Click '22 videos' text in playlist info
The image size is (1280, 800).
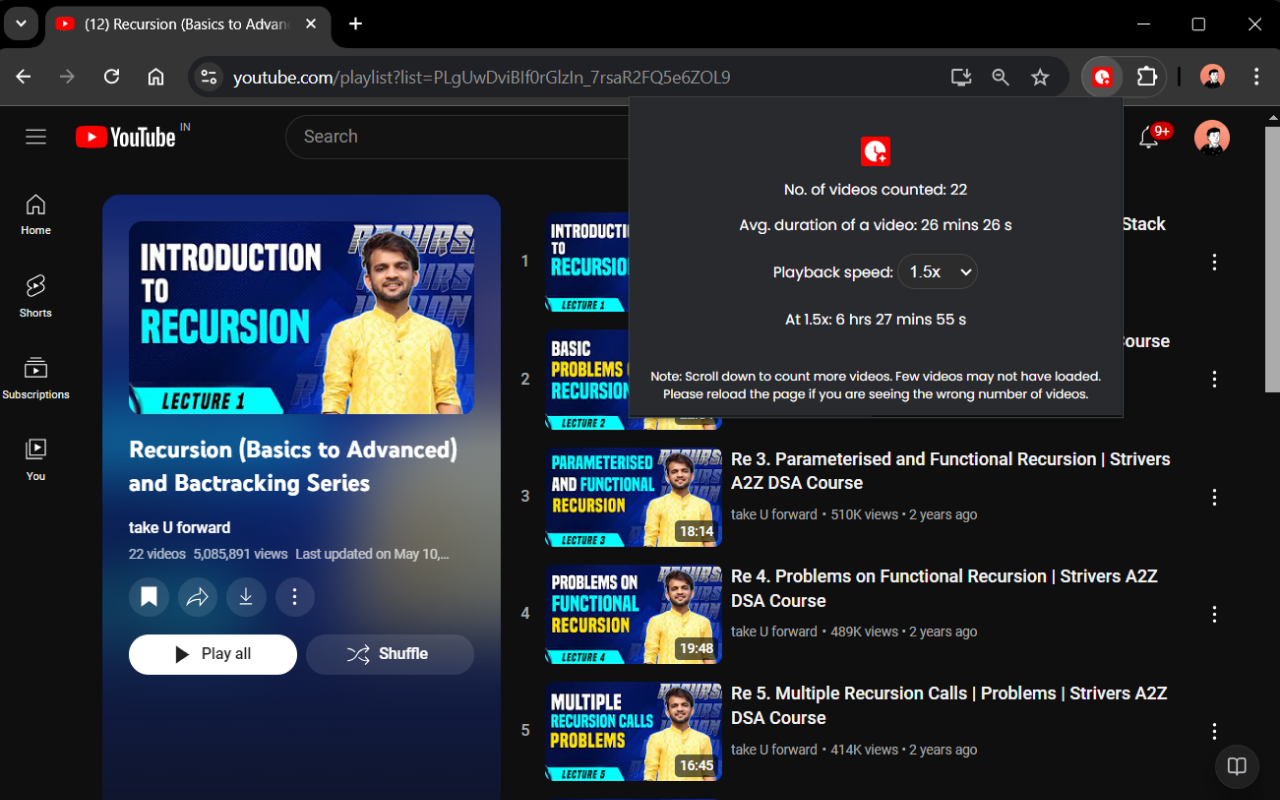coord(157,553)
